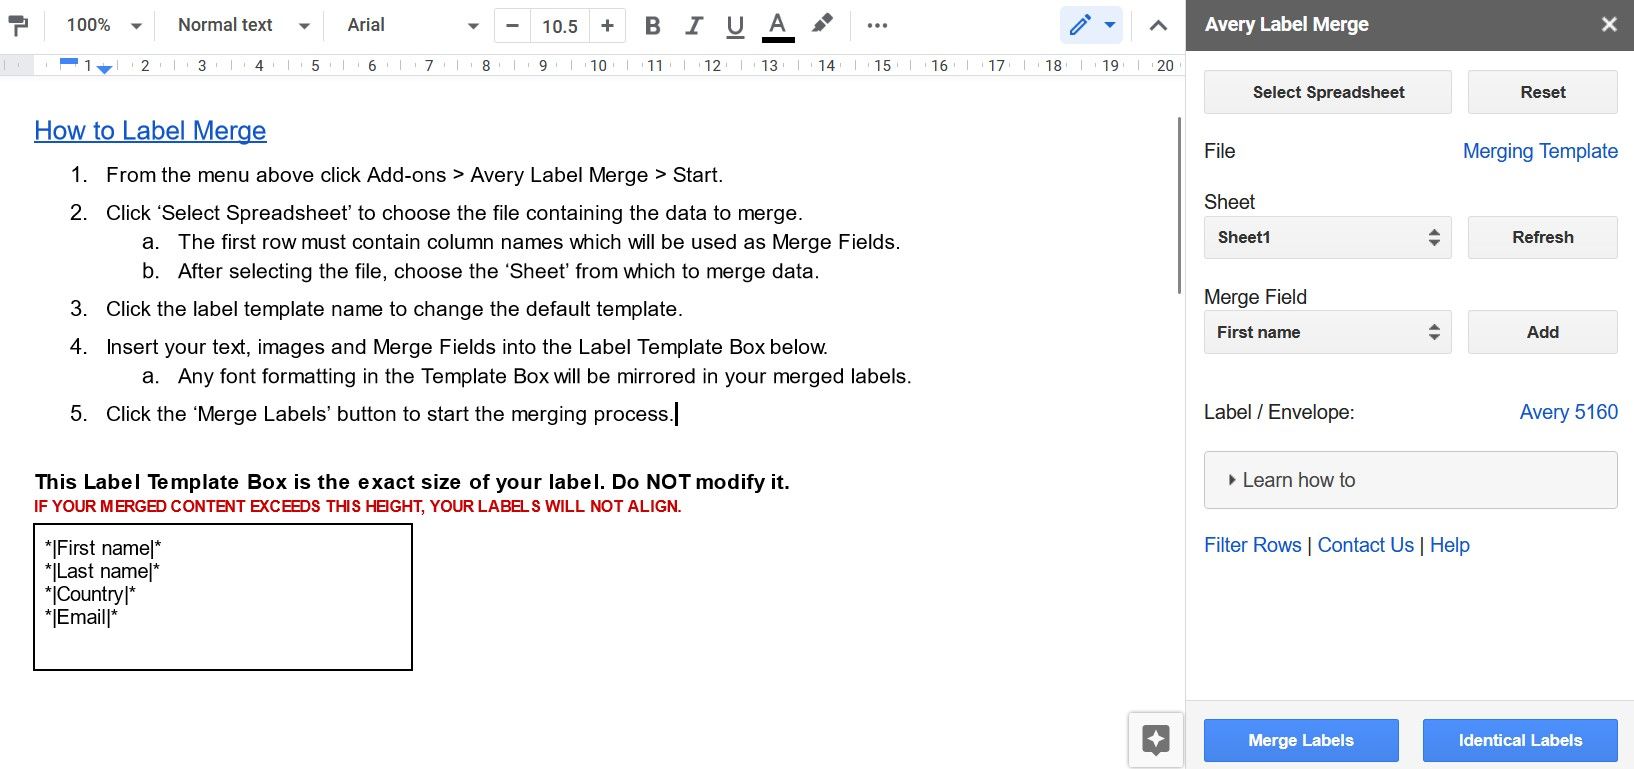Open the zoom level dropdown

click(104, 25)
